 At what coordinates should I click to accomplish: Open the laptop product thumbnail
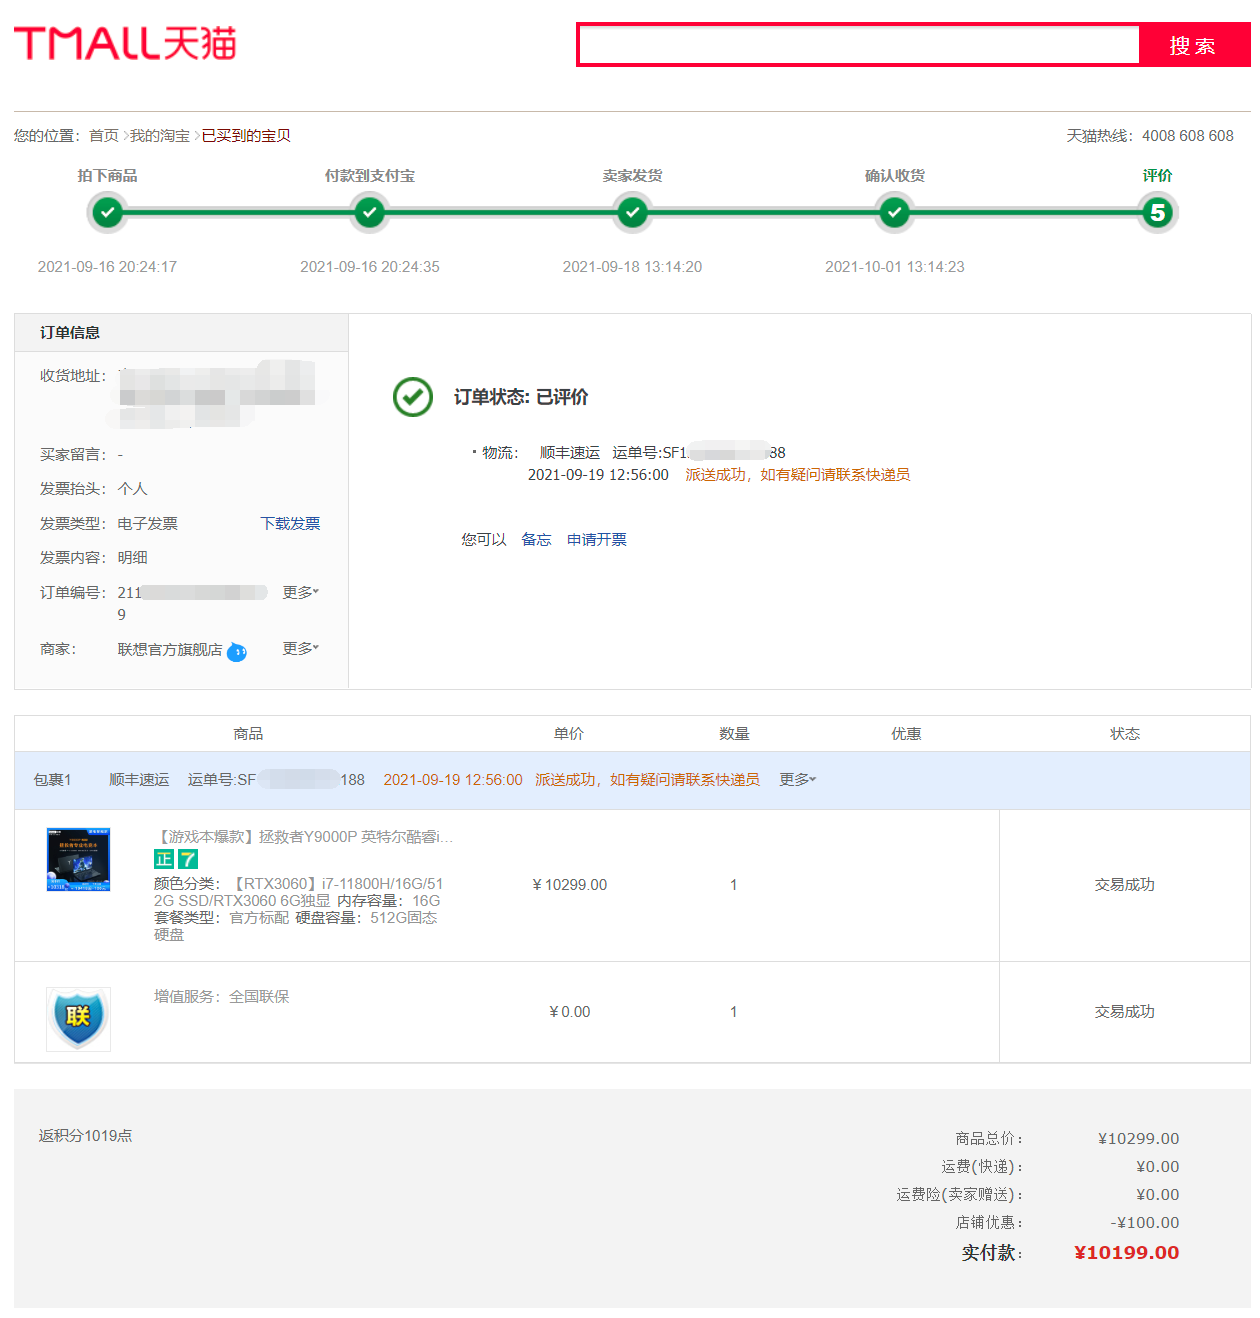(78, 859)
